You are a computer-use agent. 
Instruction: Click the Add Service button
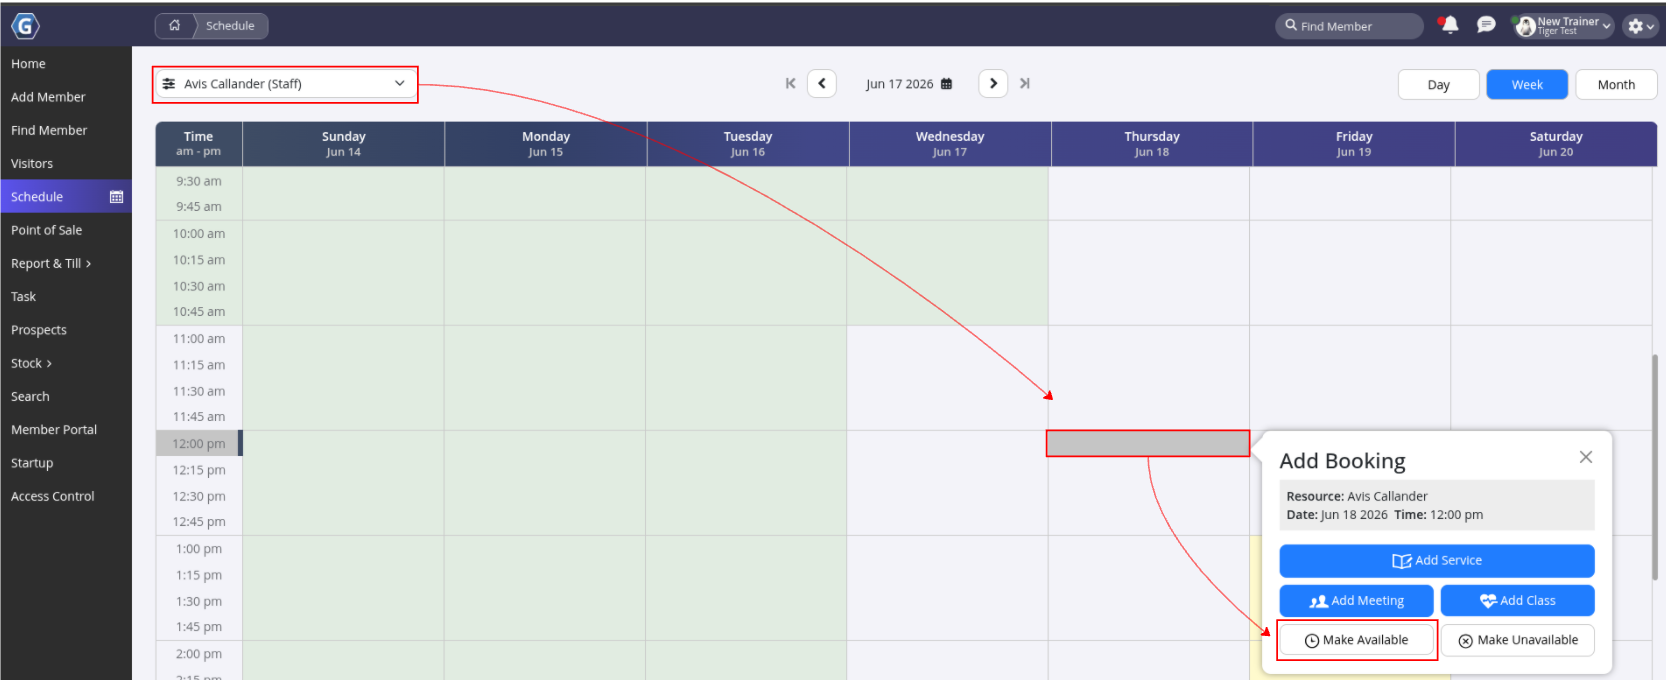pyautogui.click(x=1437, y=561)
